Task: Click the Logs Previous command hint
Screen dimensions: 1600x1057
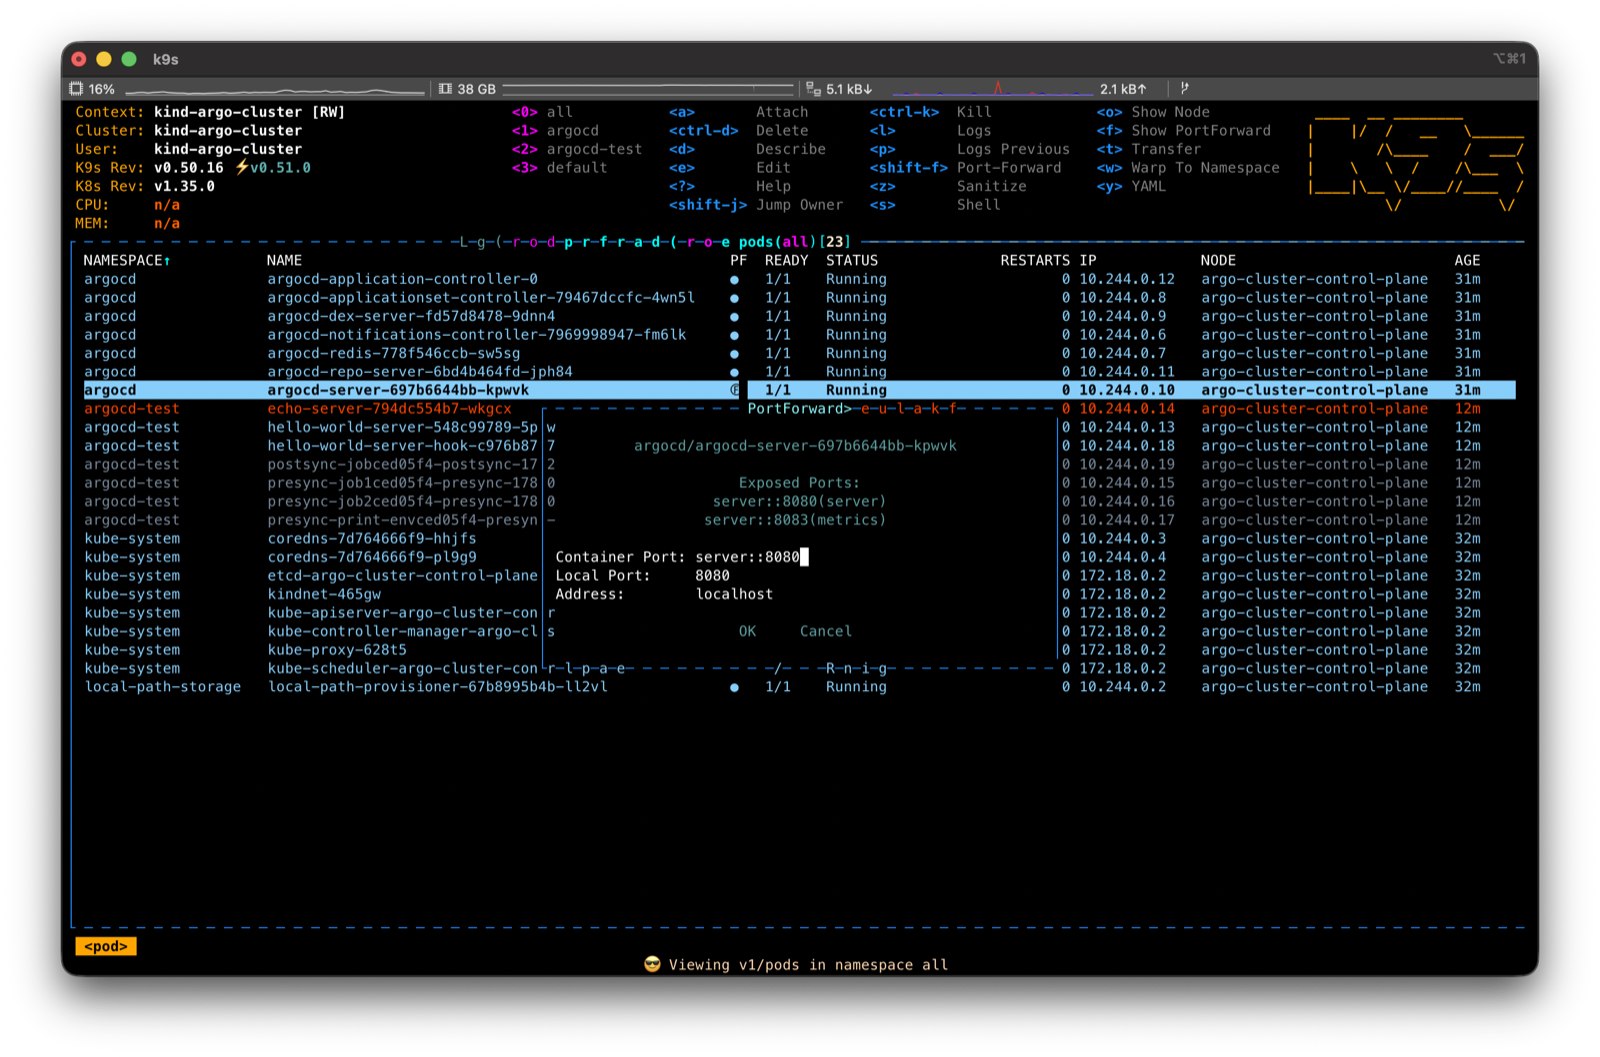Action: coord(1013,149)
